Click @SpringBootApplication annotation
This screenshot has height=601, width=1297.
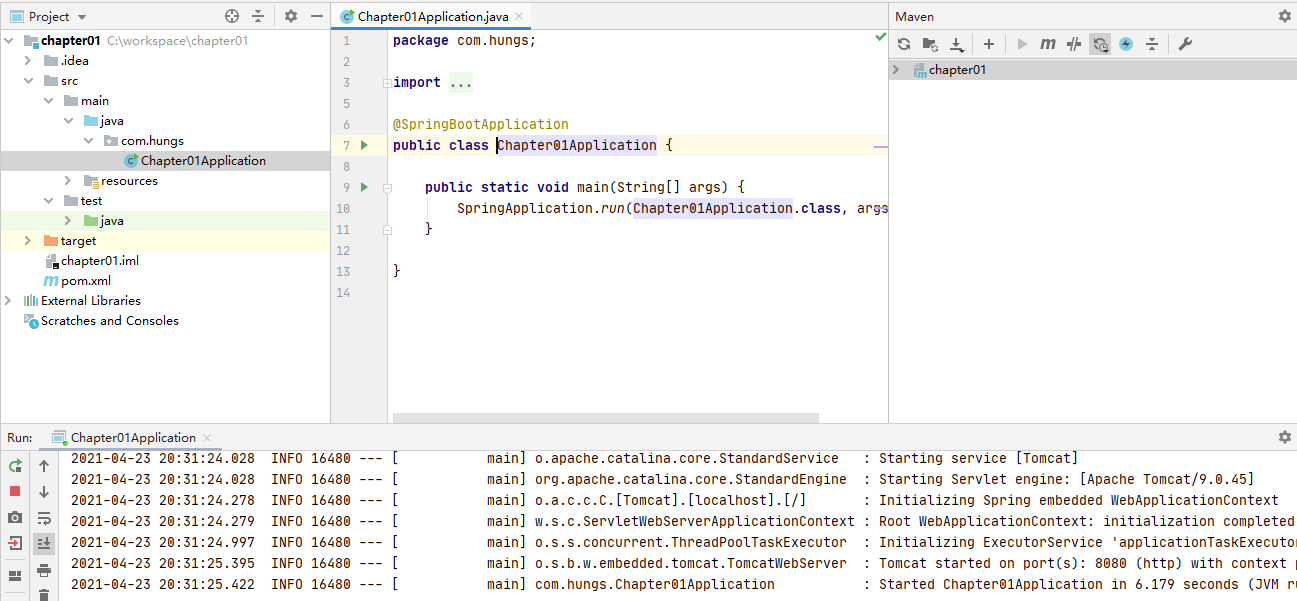coord(481,124)
